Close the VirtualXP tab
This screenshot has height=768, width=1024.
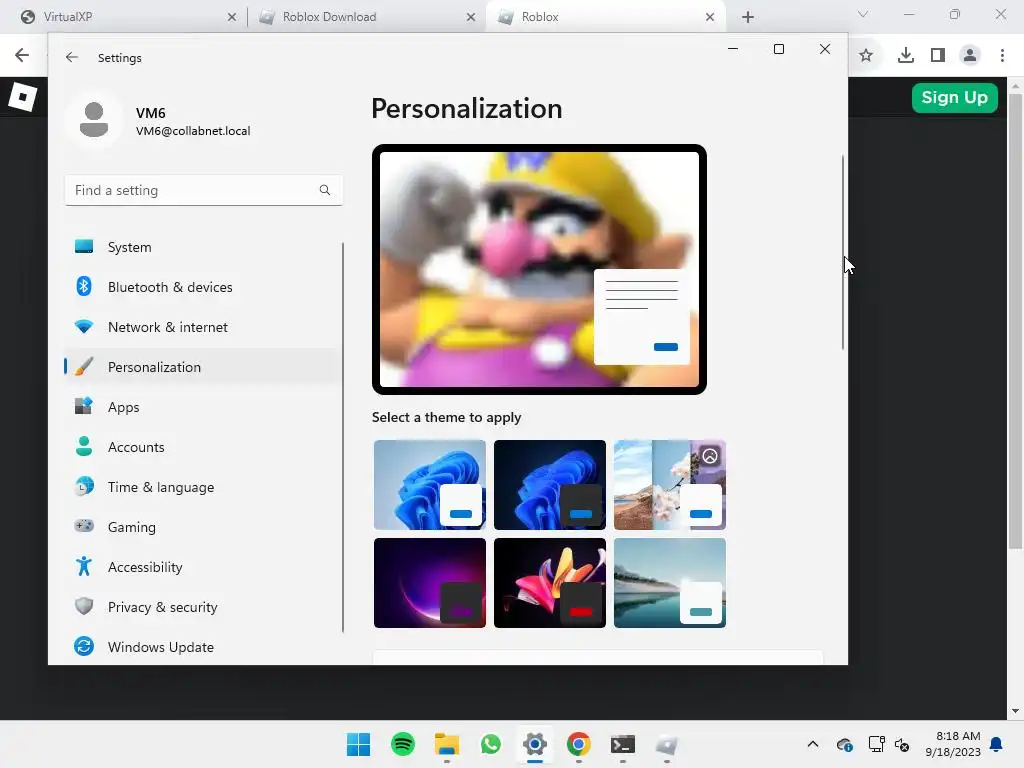tap(232, 17)
